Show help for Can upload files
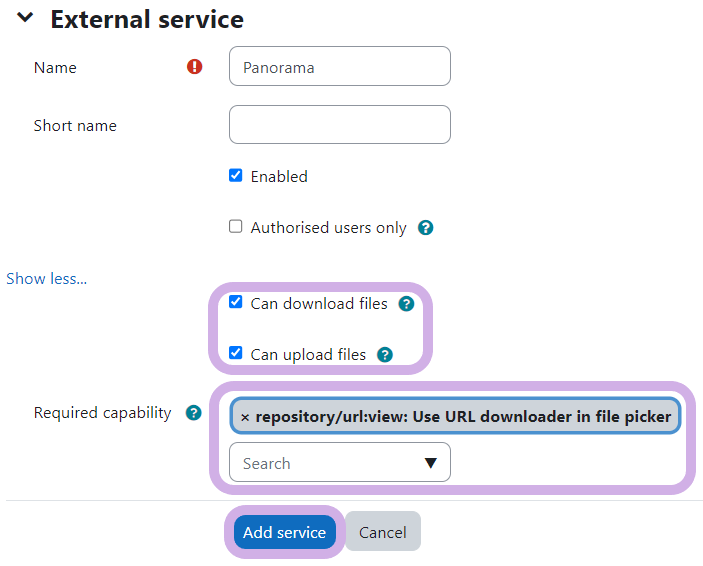 pyautogui.click(x=384, y=354)
